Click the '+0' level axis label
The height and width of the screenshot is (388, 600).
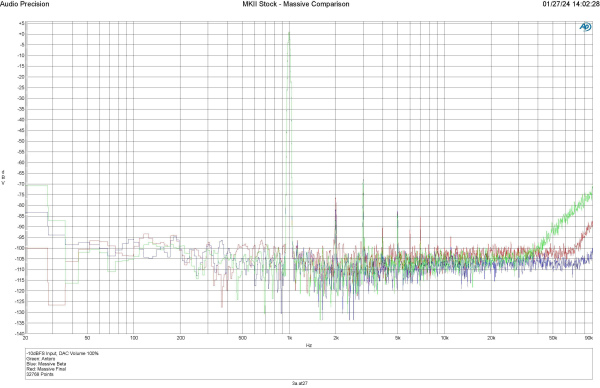point(21,34)
